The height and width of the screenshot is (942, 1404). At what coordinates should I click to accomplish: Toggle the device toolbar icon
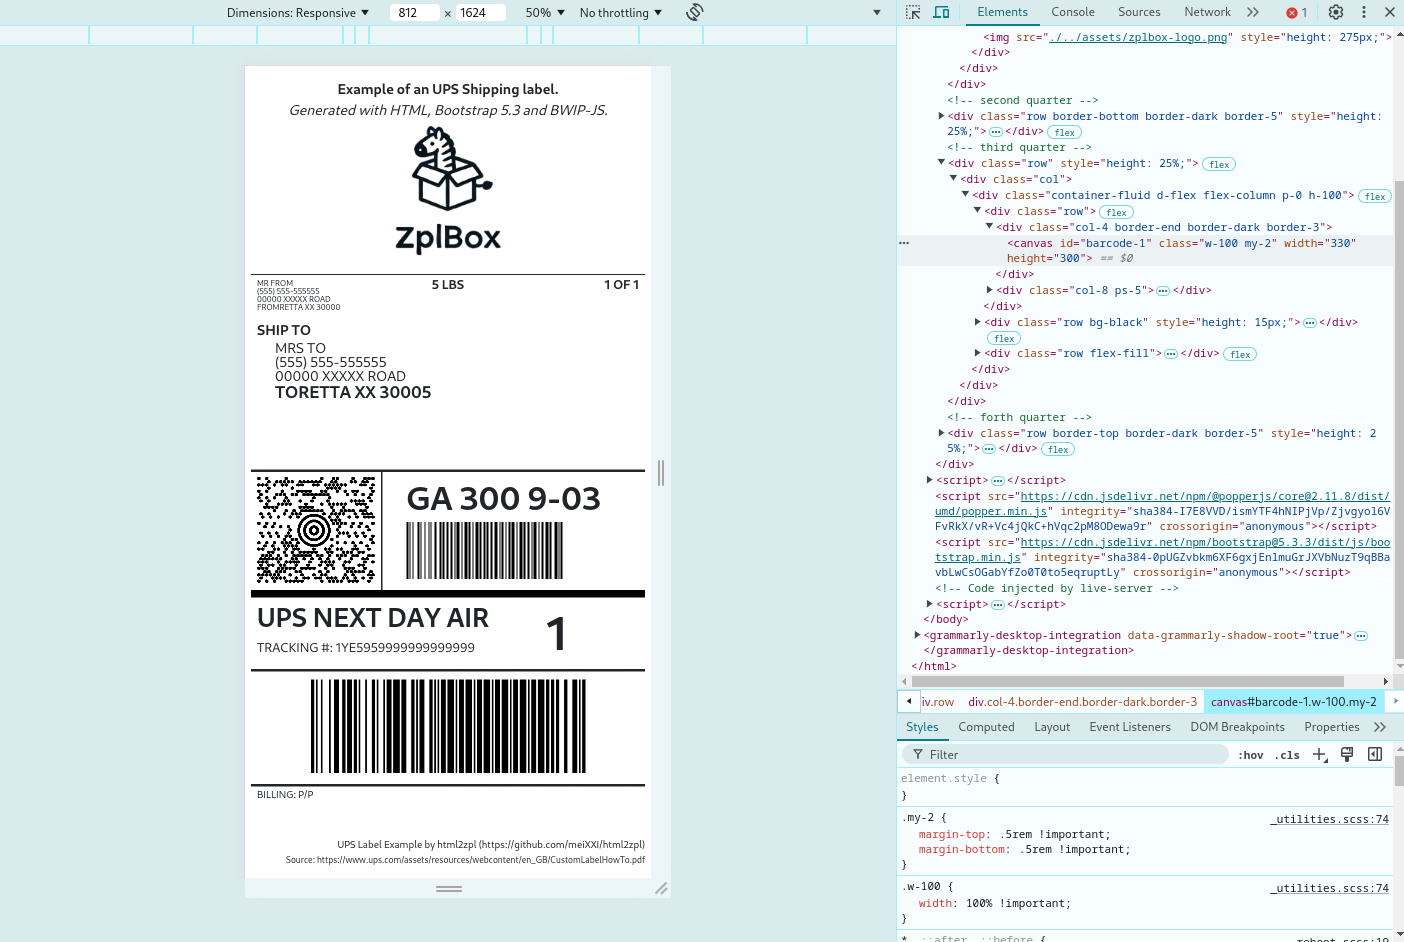point(941,12)
